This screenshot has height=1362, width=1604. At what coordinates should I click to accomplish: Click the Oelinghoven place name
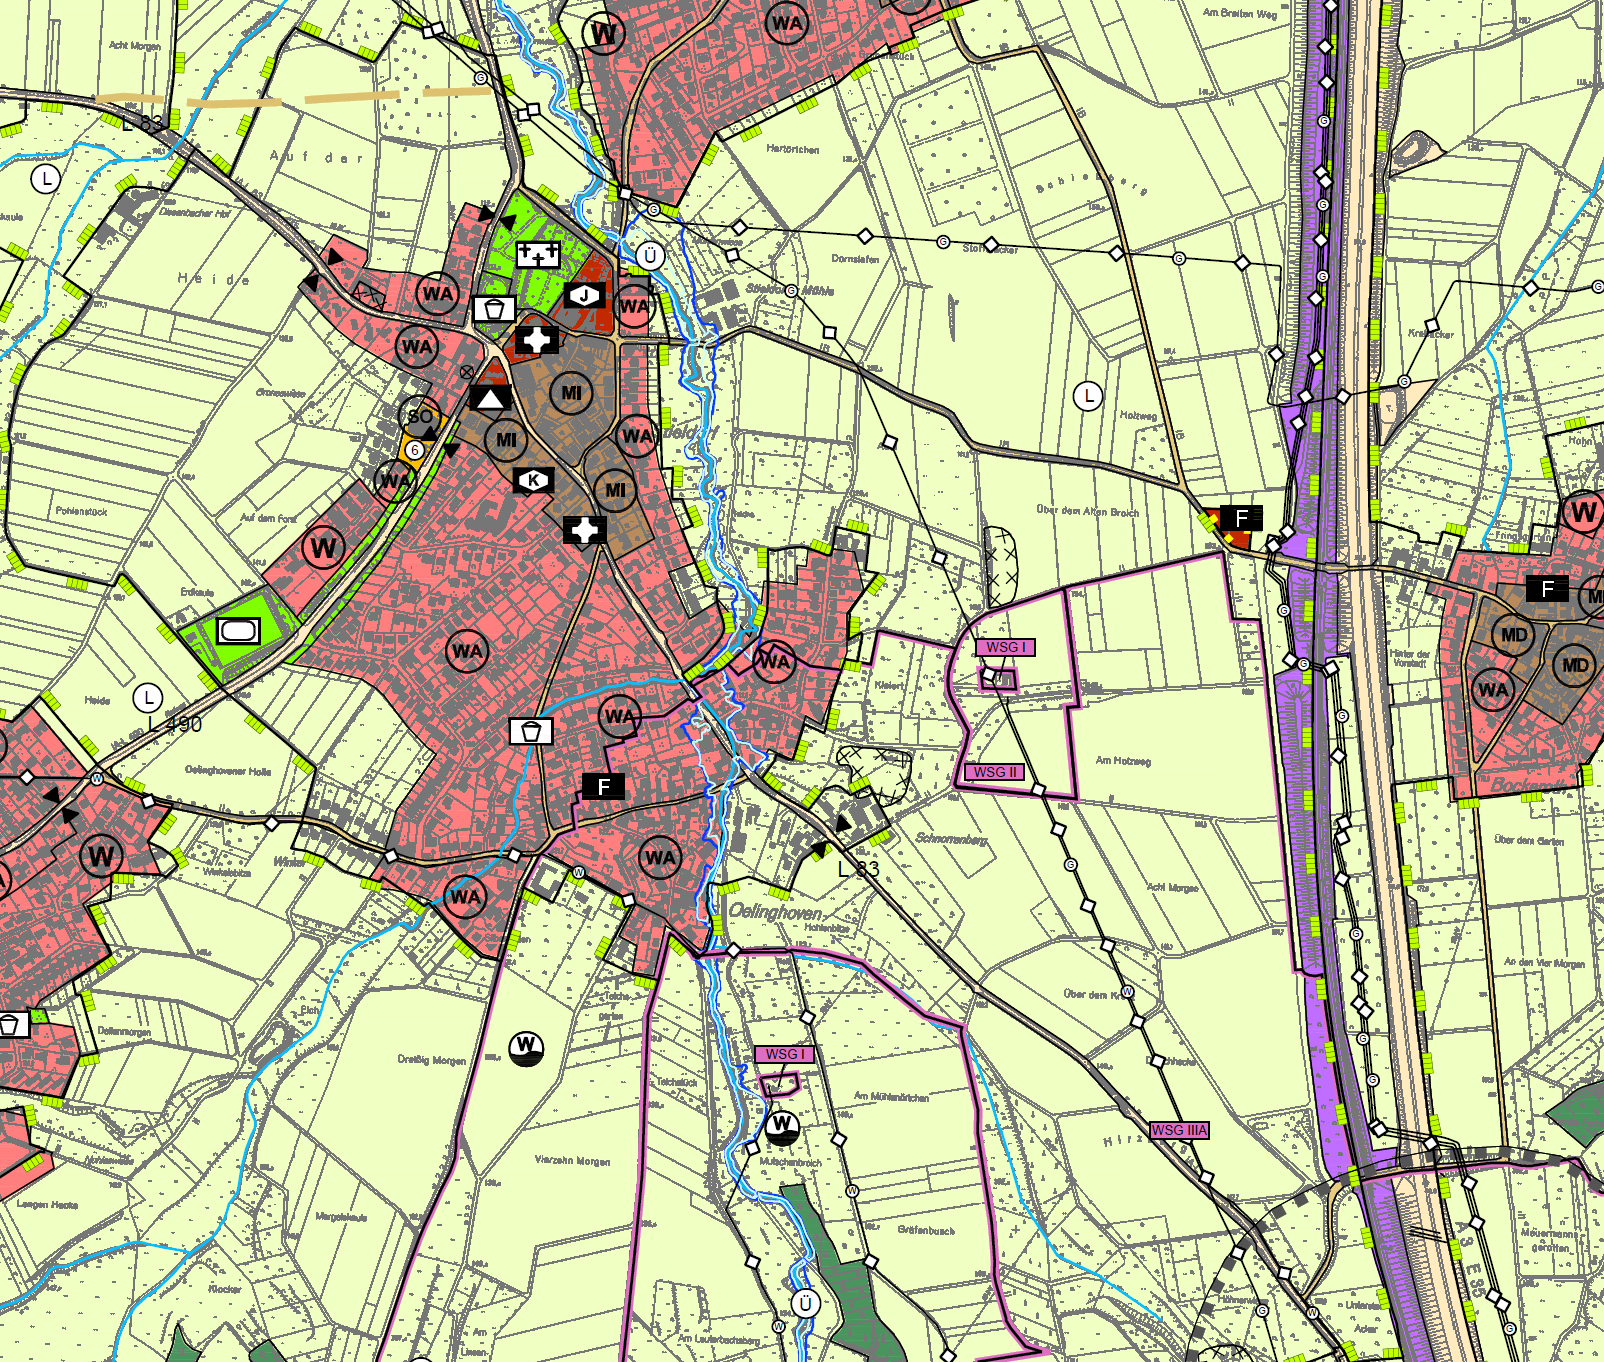775,911
